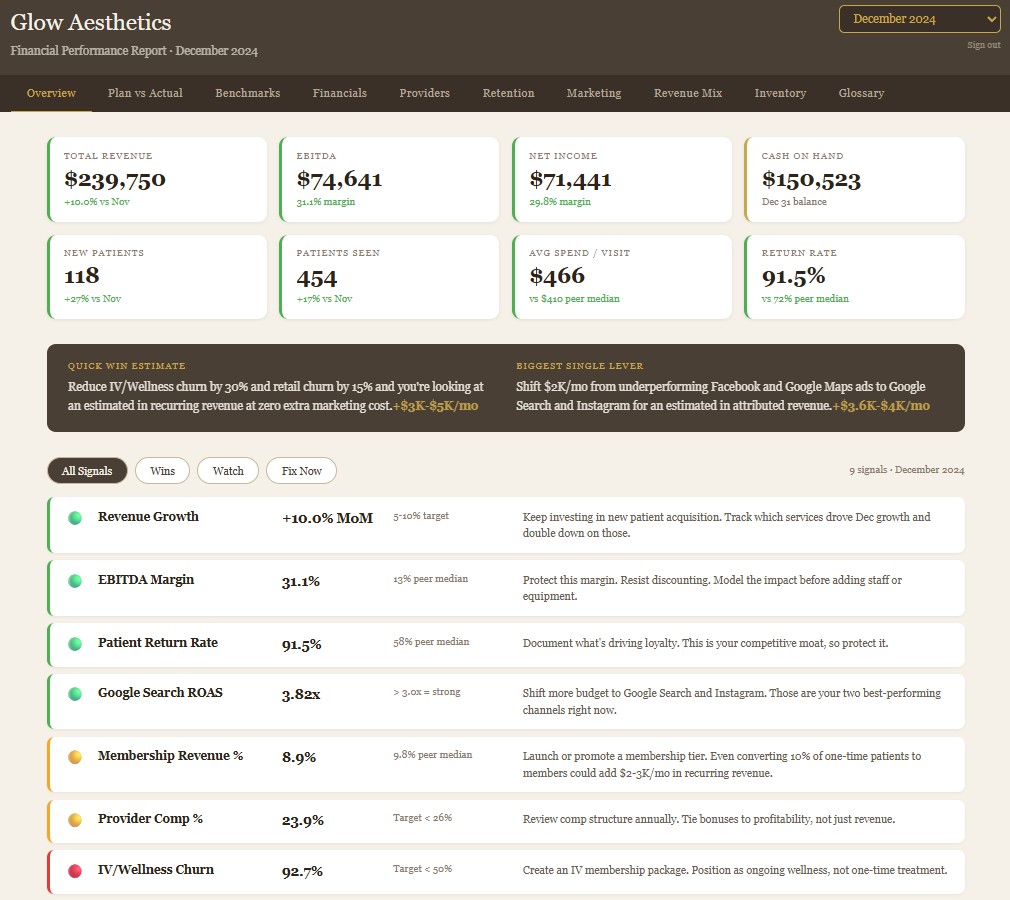
Task: Open the Retention tab
Action: [x=508, y=93]
